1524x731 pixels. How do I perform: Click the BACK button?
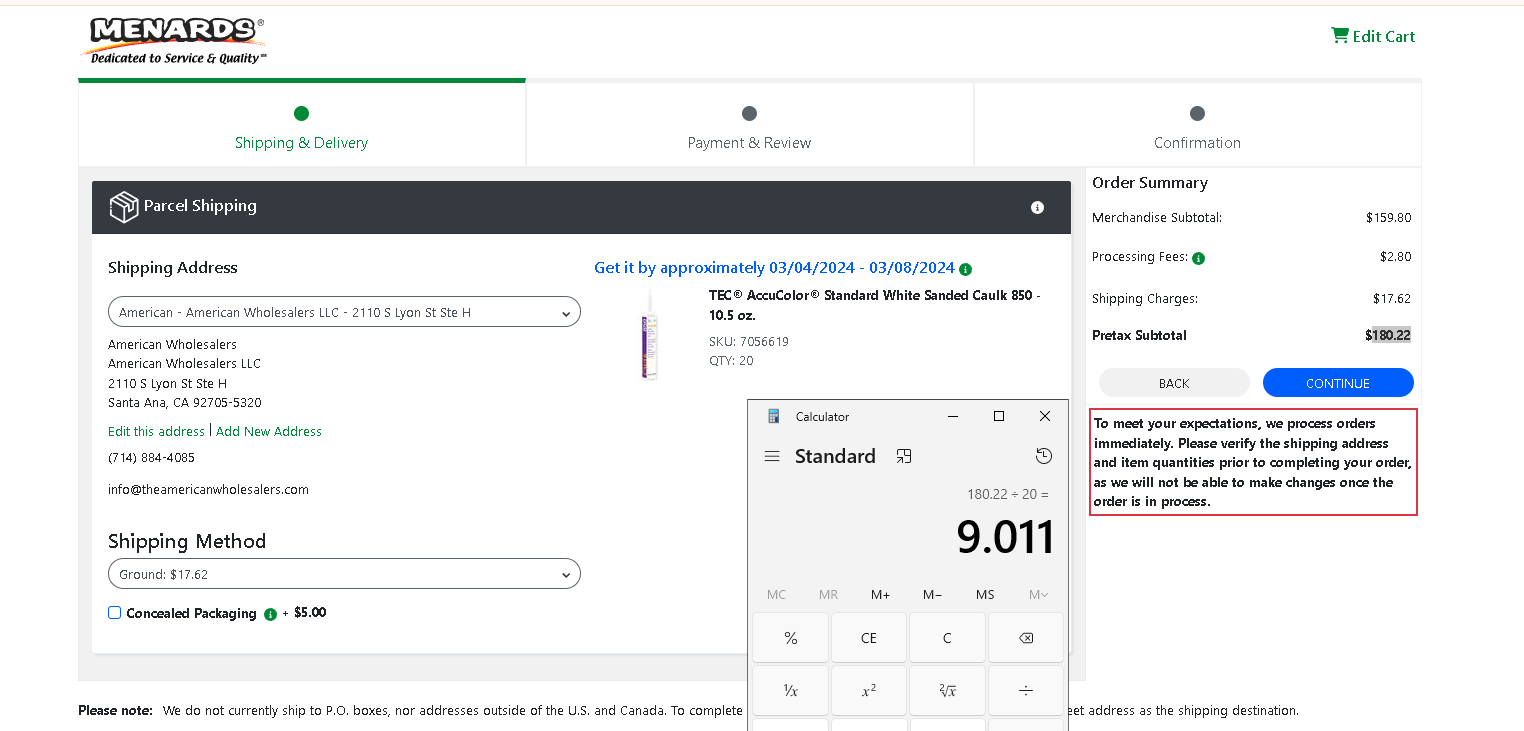pos(1174,383)
